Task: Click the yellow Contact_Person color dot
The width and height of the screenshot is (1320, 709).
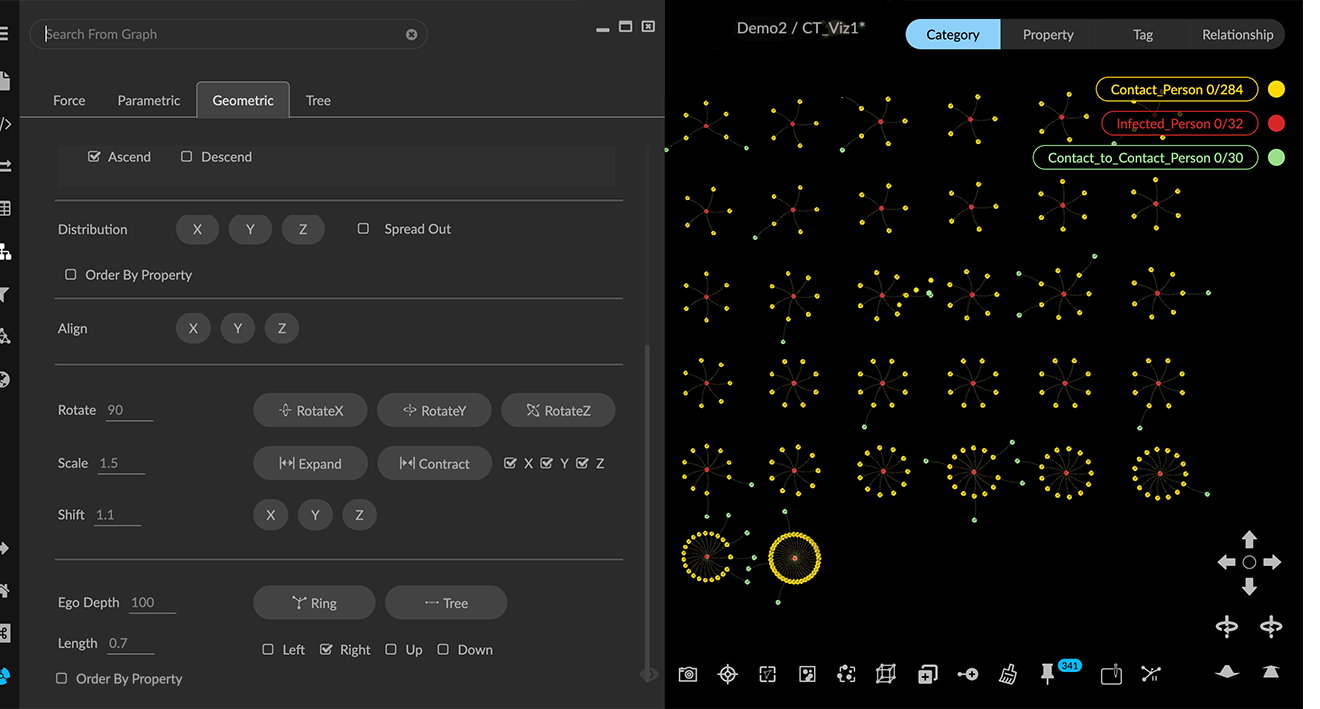Action: (1276, 89)
